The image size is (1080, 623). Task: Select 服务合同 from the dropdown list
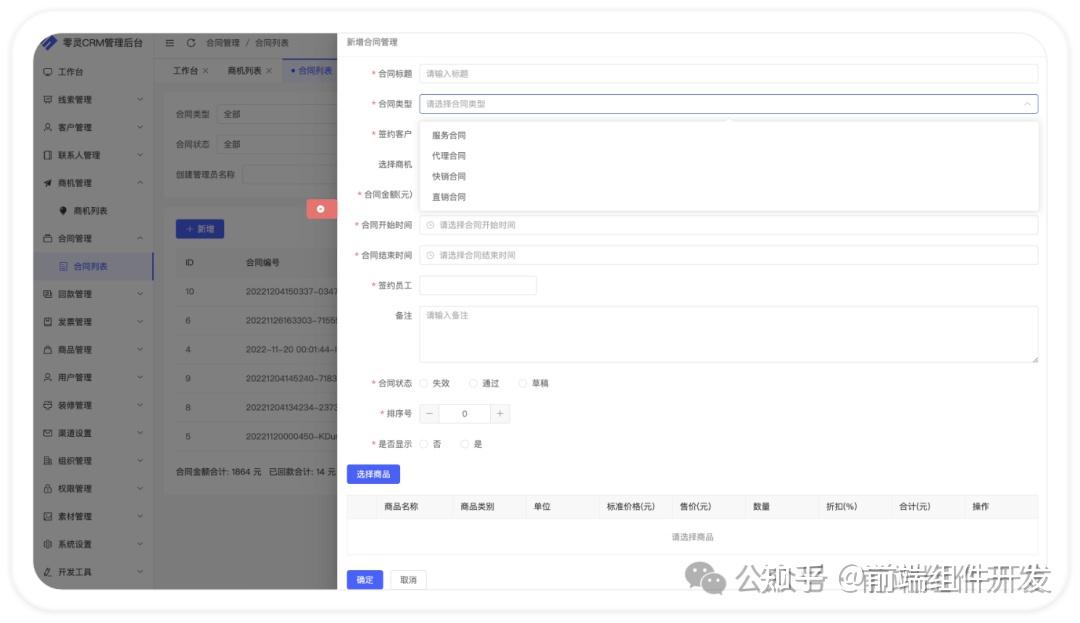pos(729,136)
